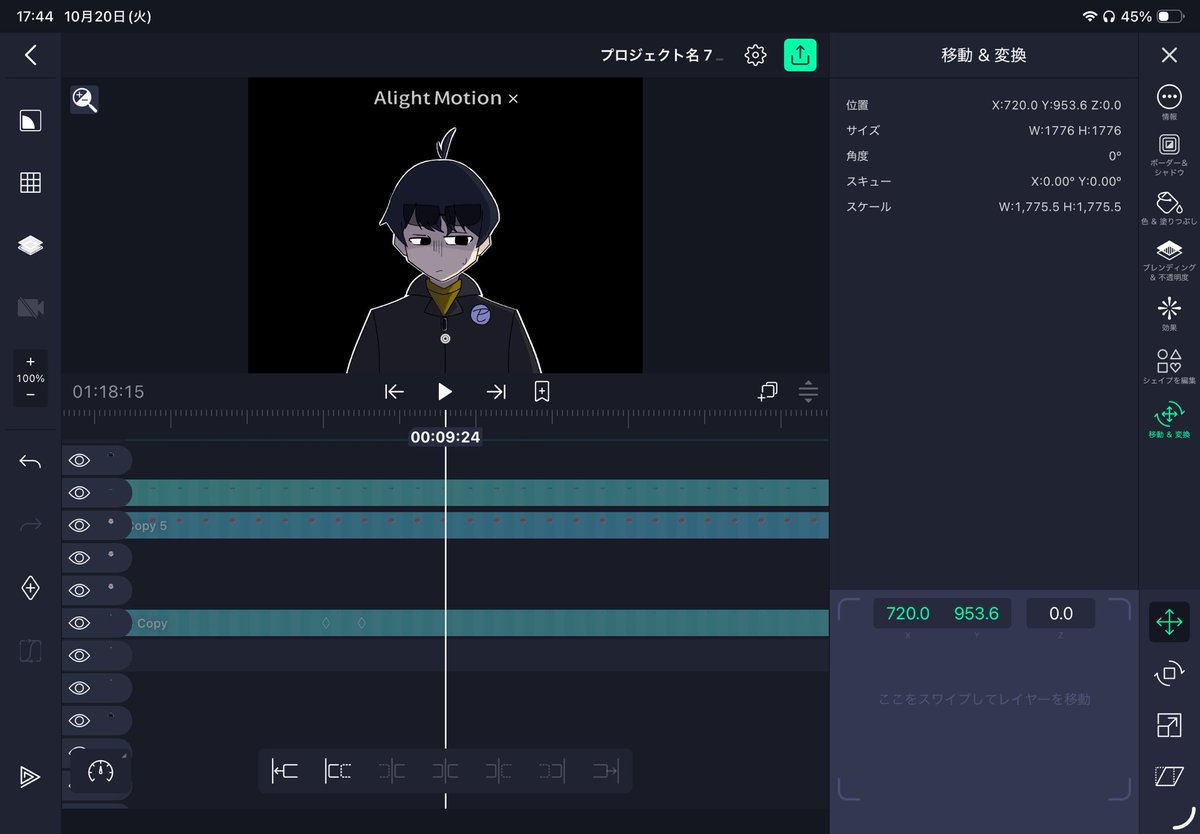Open Blending & Opacity panel
The height and width of the screenshot is (834, 1200).
click(1168, 260)
